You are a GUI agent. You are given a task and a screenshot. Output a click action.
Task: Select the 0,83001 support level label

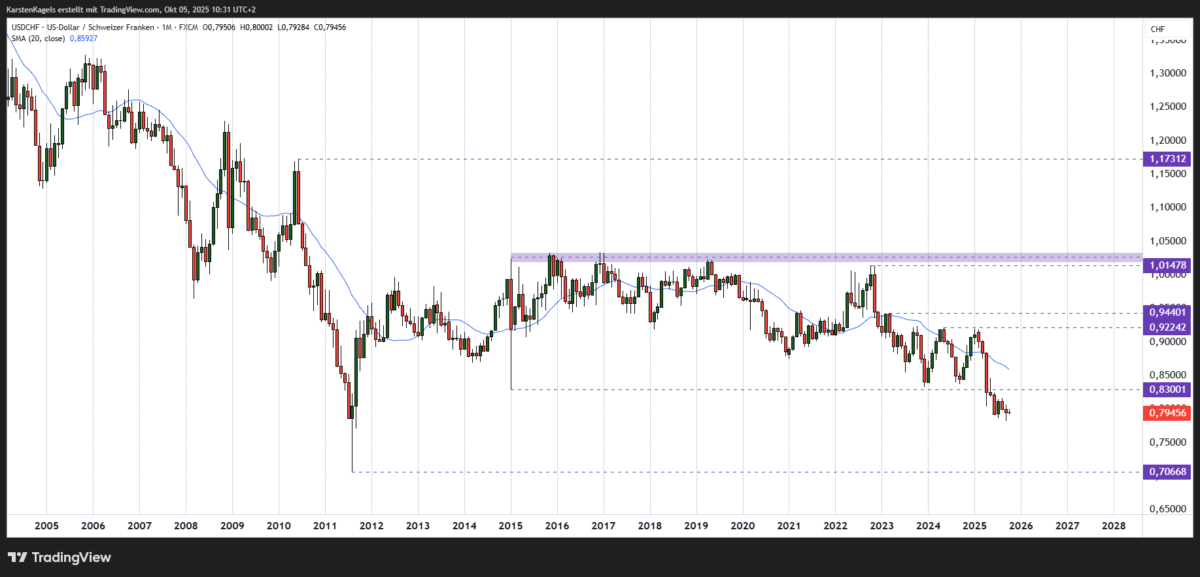click(1166, 390)
